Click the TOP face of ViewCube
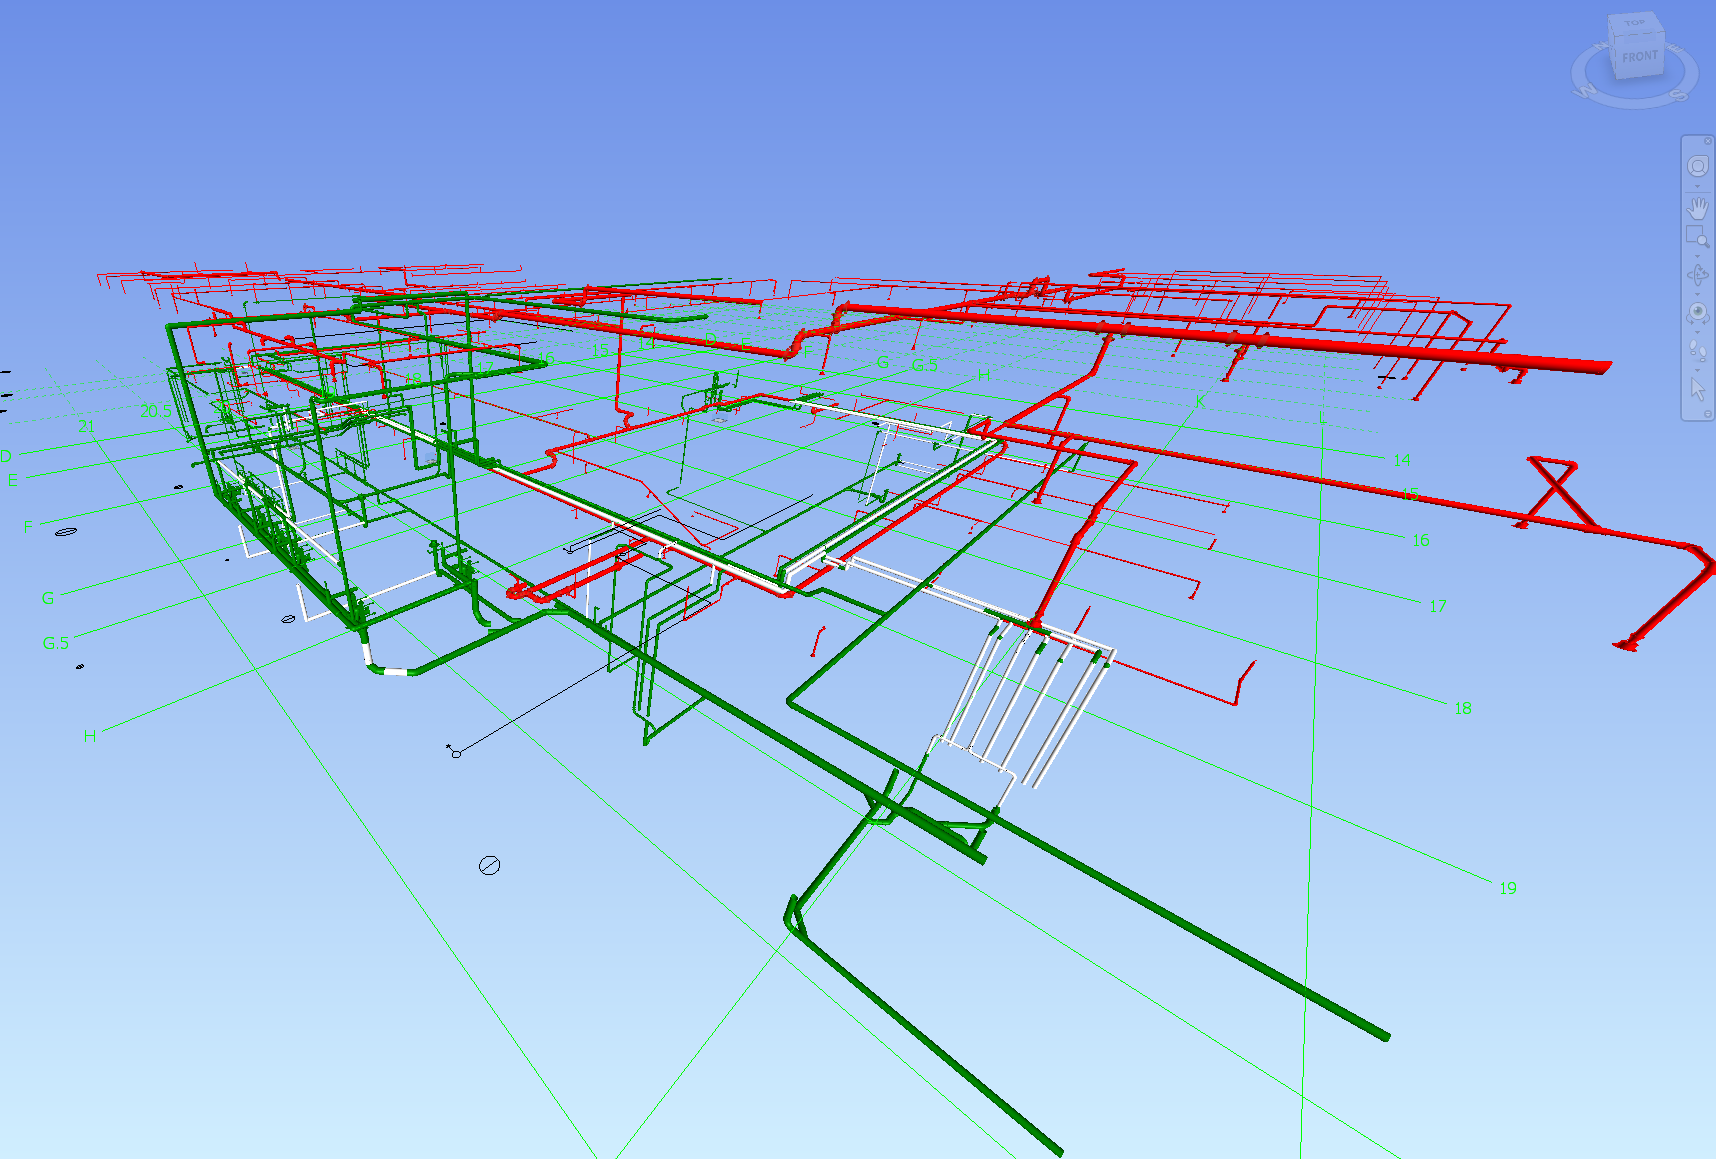Viewport: 1716px width, 1159px height. coord(1635,23)
